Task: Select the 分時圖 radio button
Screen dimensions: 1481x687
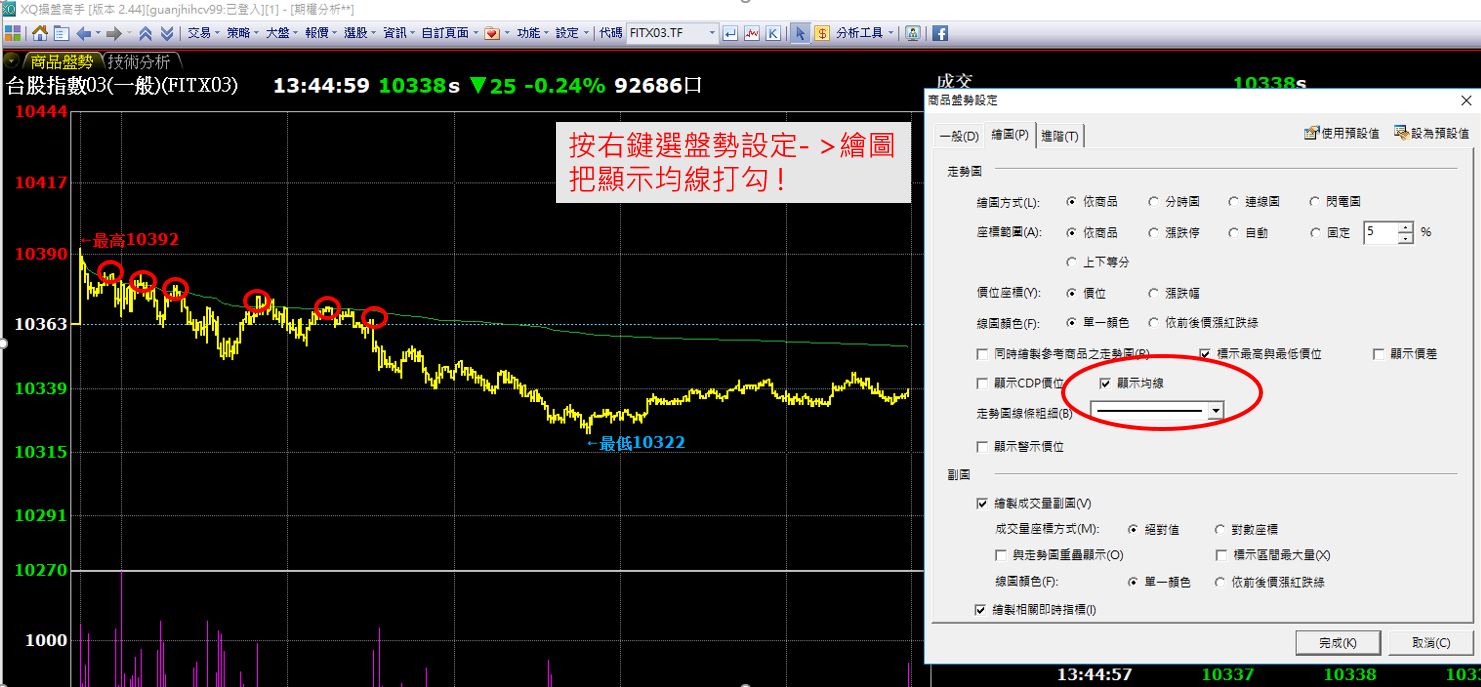Action: (1155, 202)
